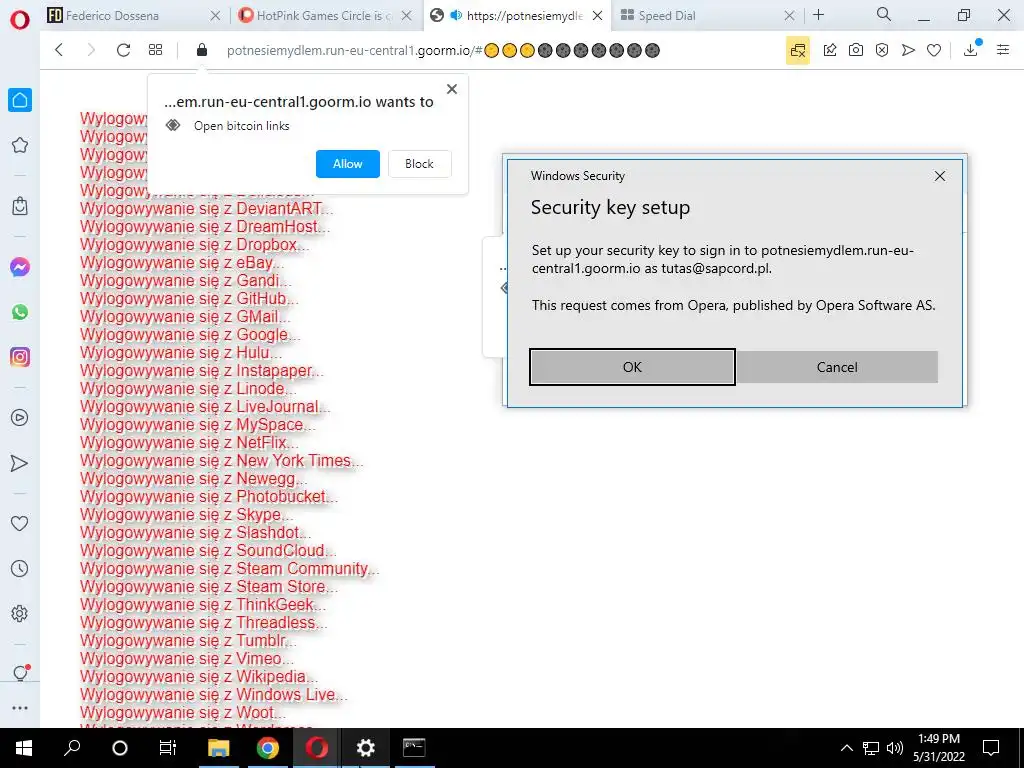
Task: Click 'Wylogowywanie się z Tumblr...' text
Action: [x=188, y=641]
